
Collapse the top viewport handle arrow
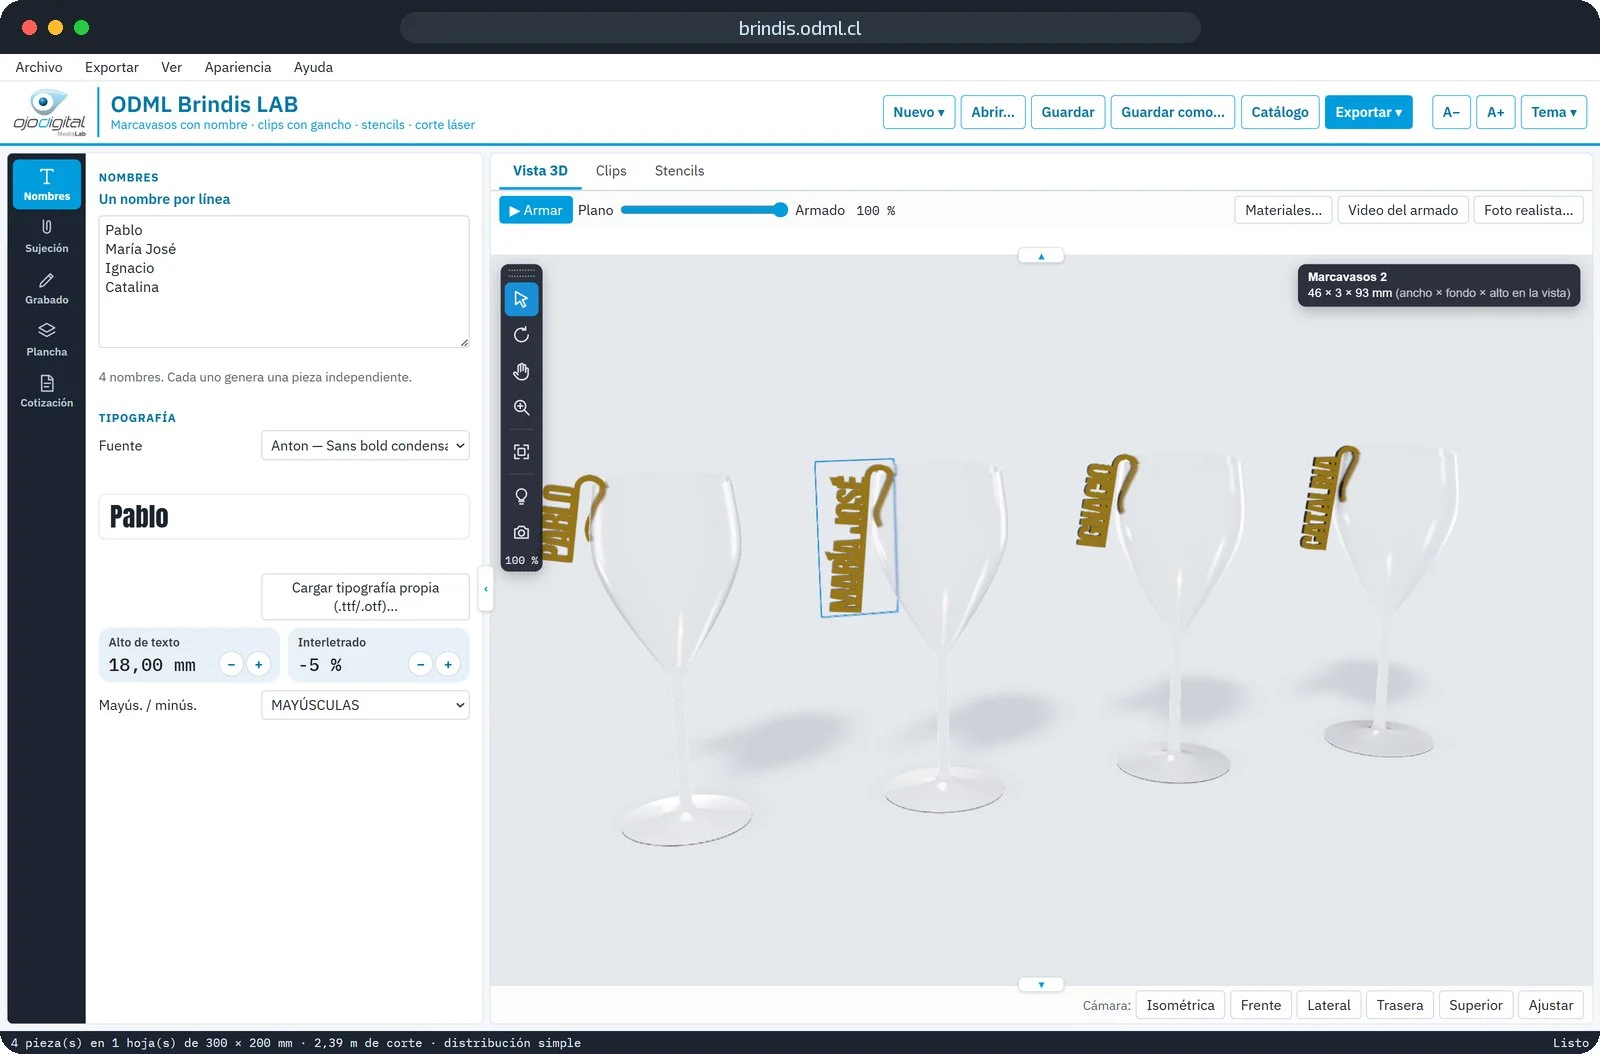(x=1041, y=256)
